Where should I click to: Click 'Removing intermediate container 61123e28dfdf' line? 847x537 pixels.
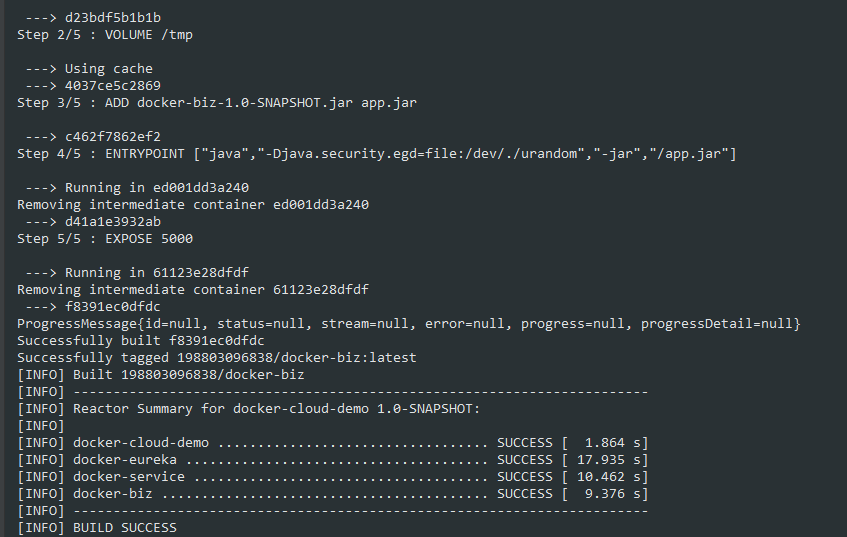(193, 290)
